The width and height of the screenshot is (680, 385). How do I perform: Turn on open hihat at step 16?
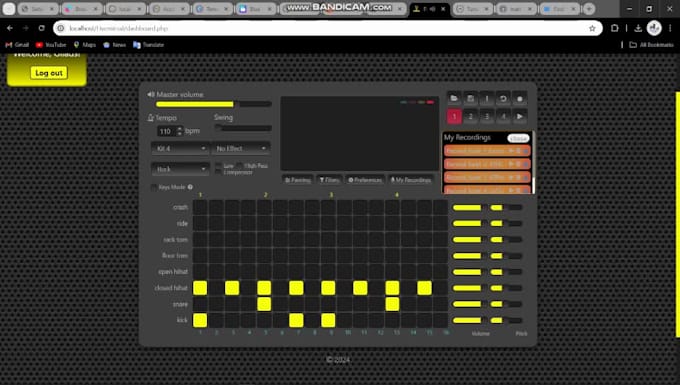coord(441,272)
